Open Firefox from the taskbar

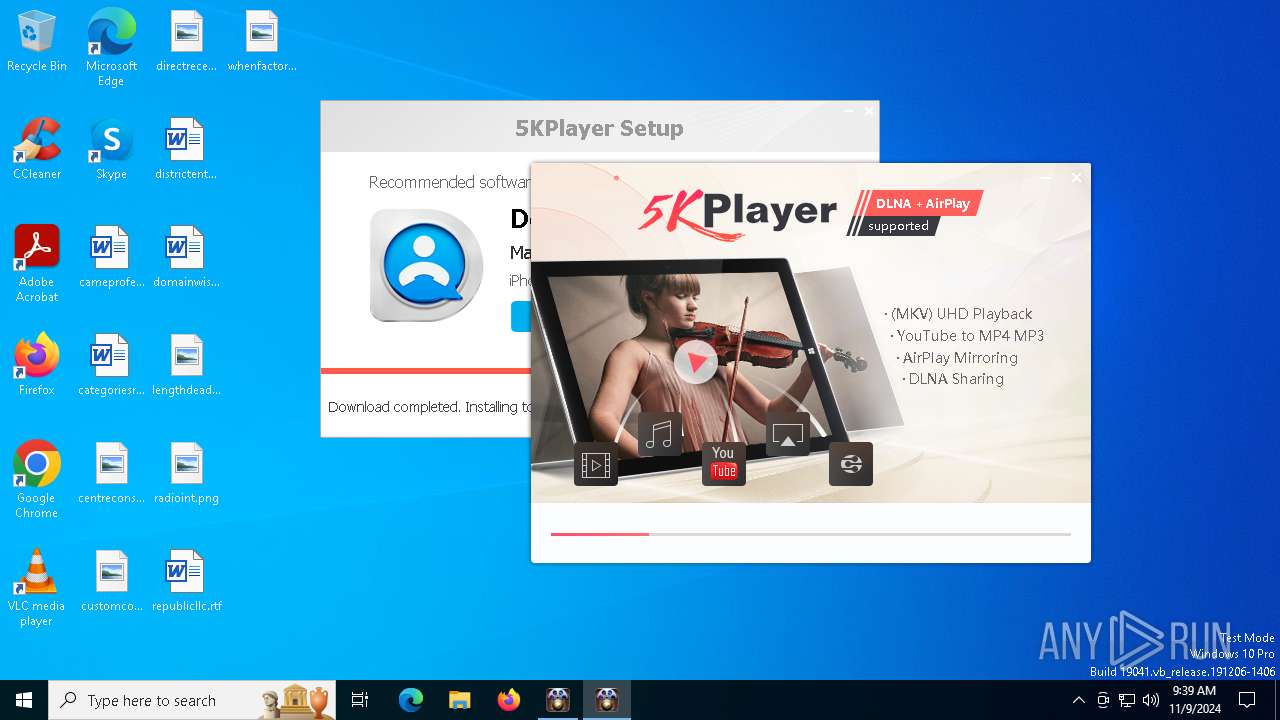509,700
